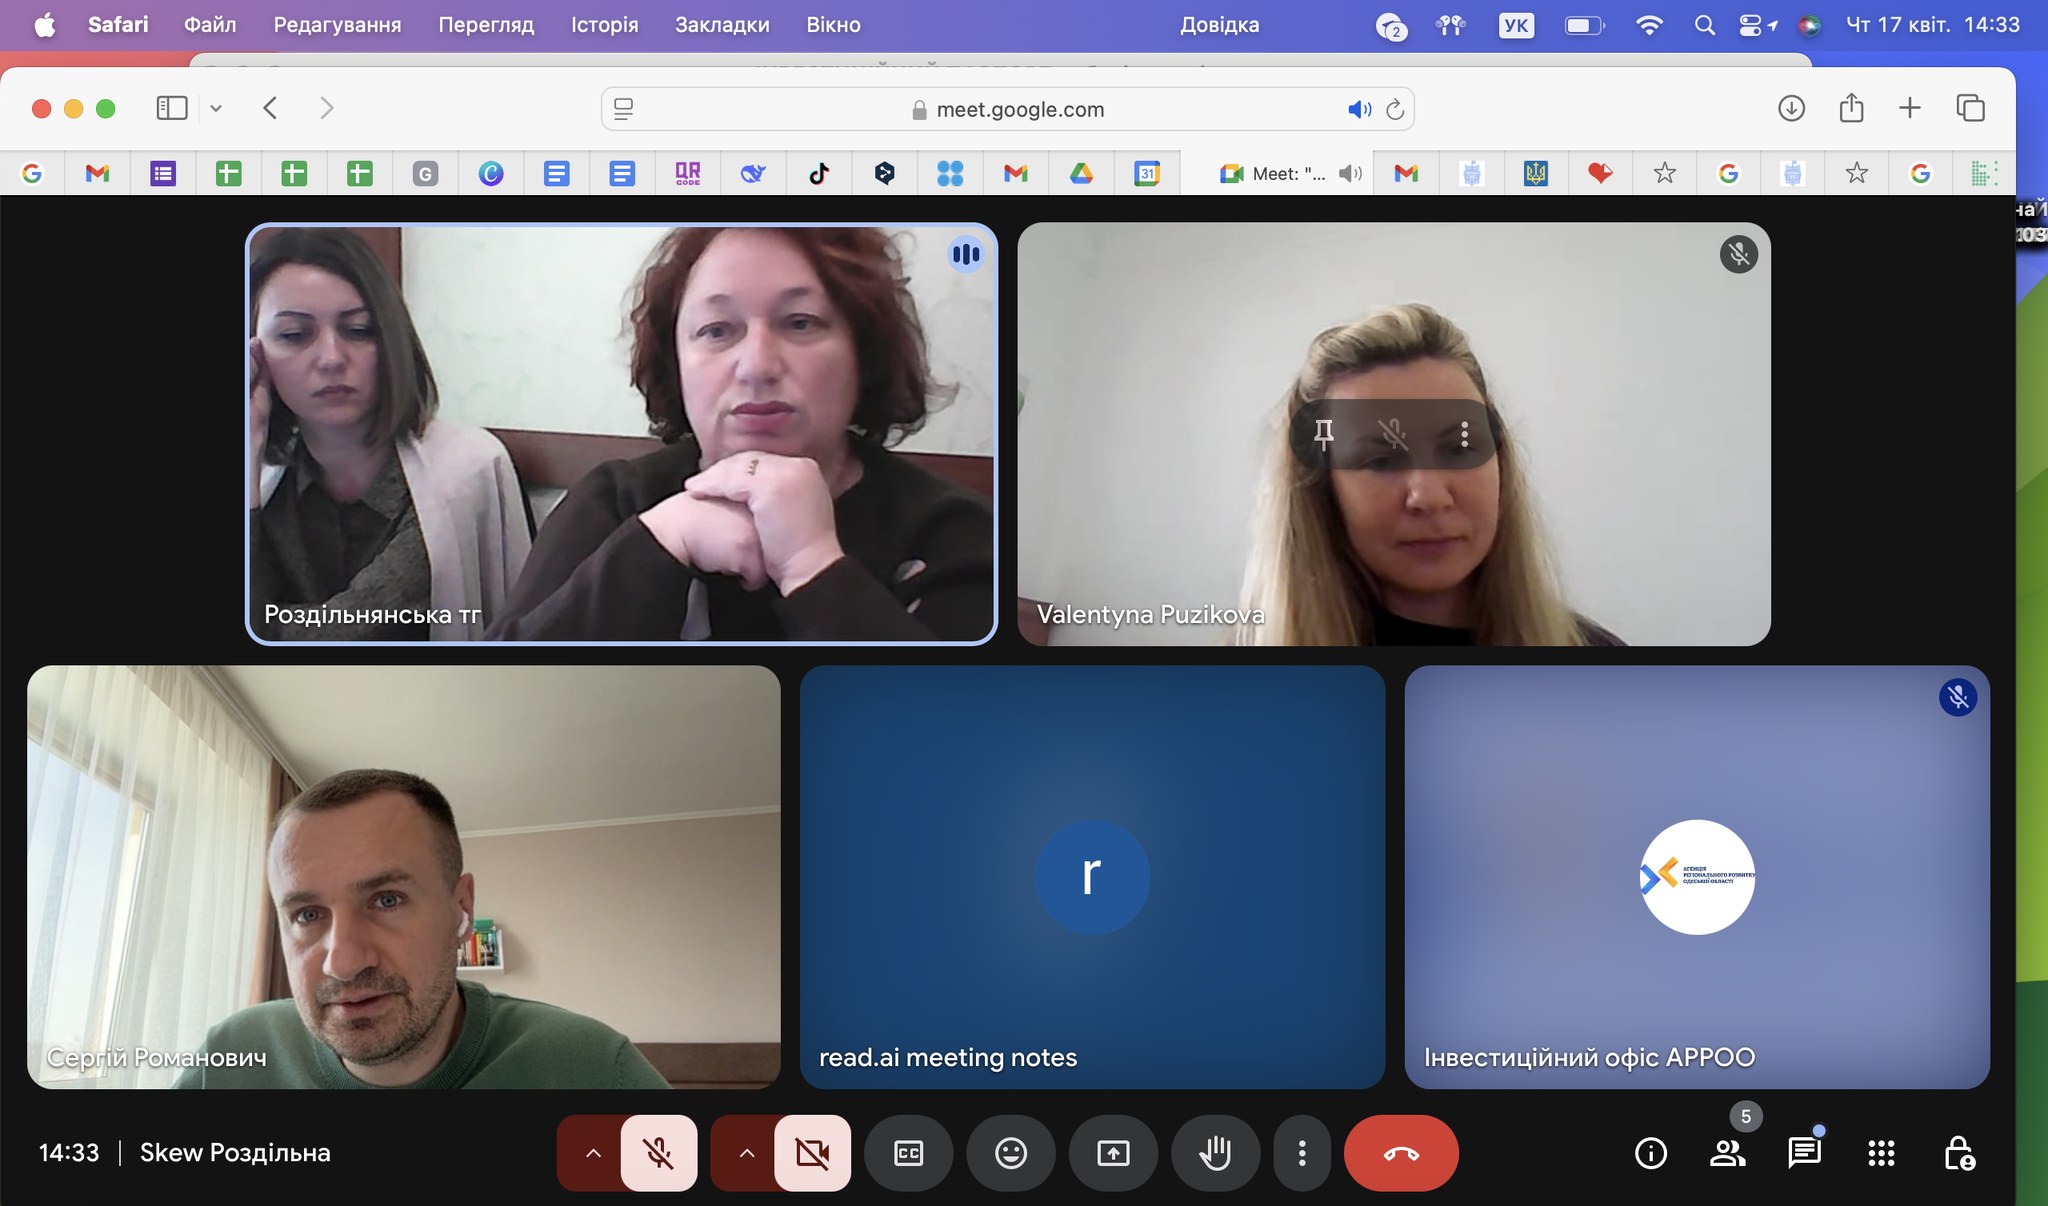Image resolution: width=2048 pixels, height=1206 pixels.
Task: Leave the call with red hang-up button
Action: click(1400, 1153)
